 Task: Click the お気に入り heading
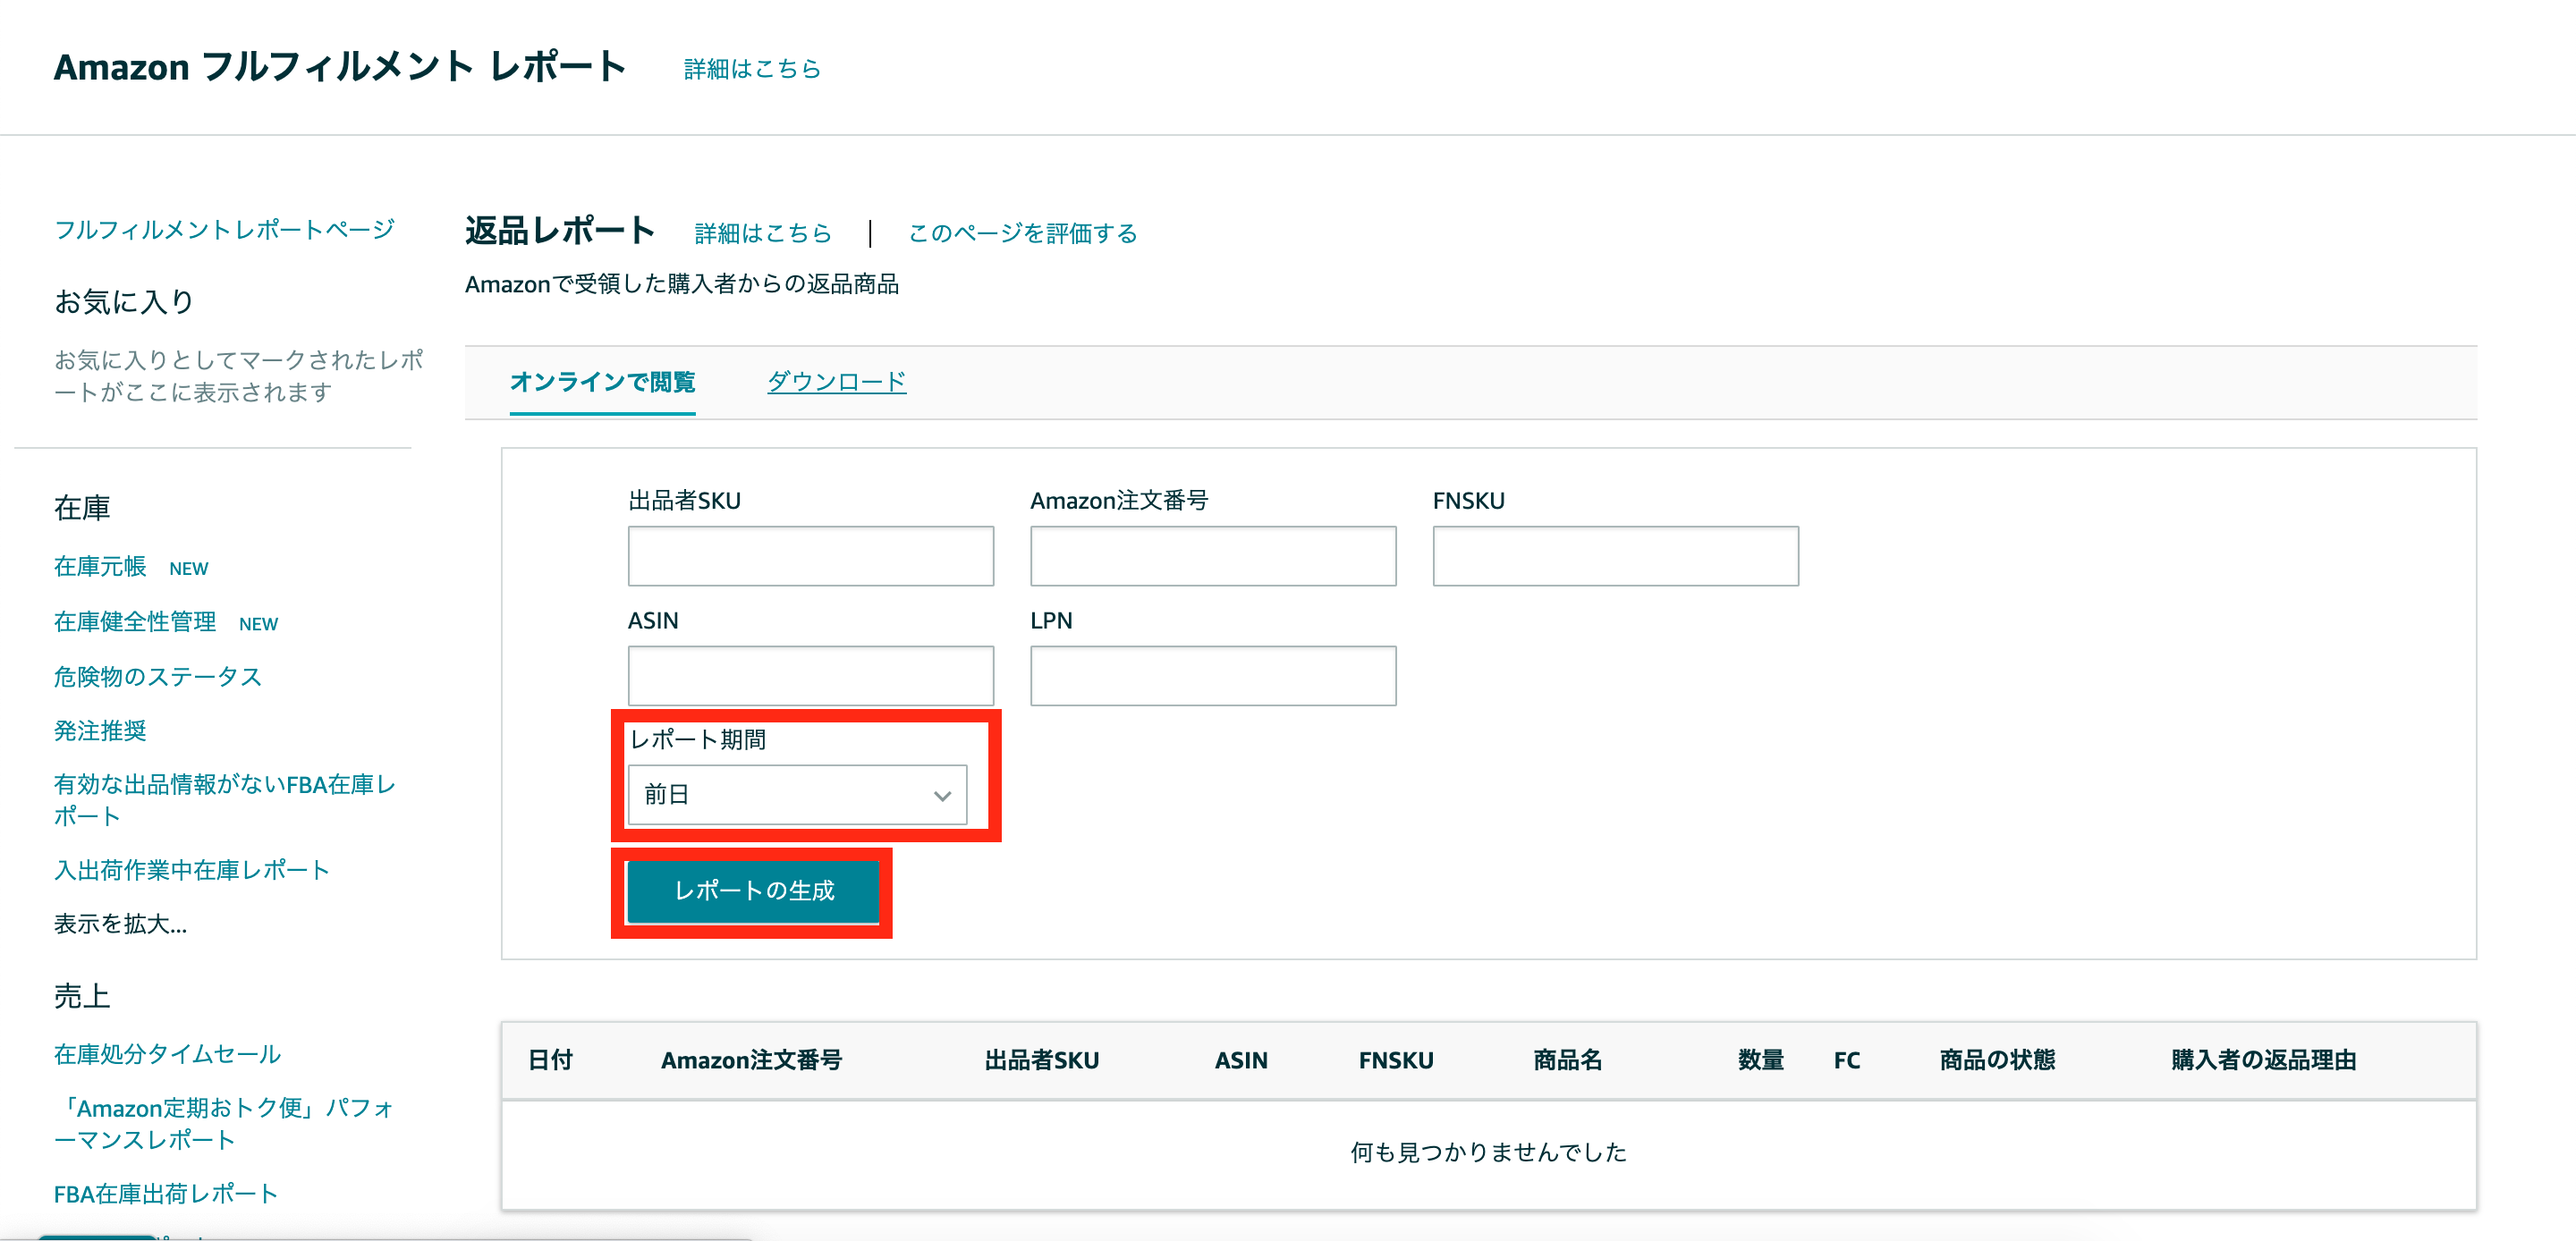pyautogui.click(x=124, y=301)
